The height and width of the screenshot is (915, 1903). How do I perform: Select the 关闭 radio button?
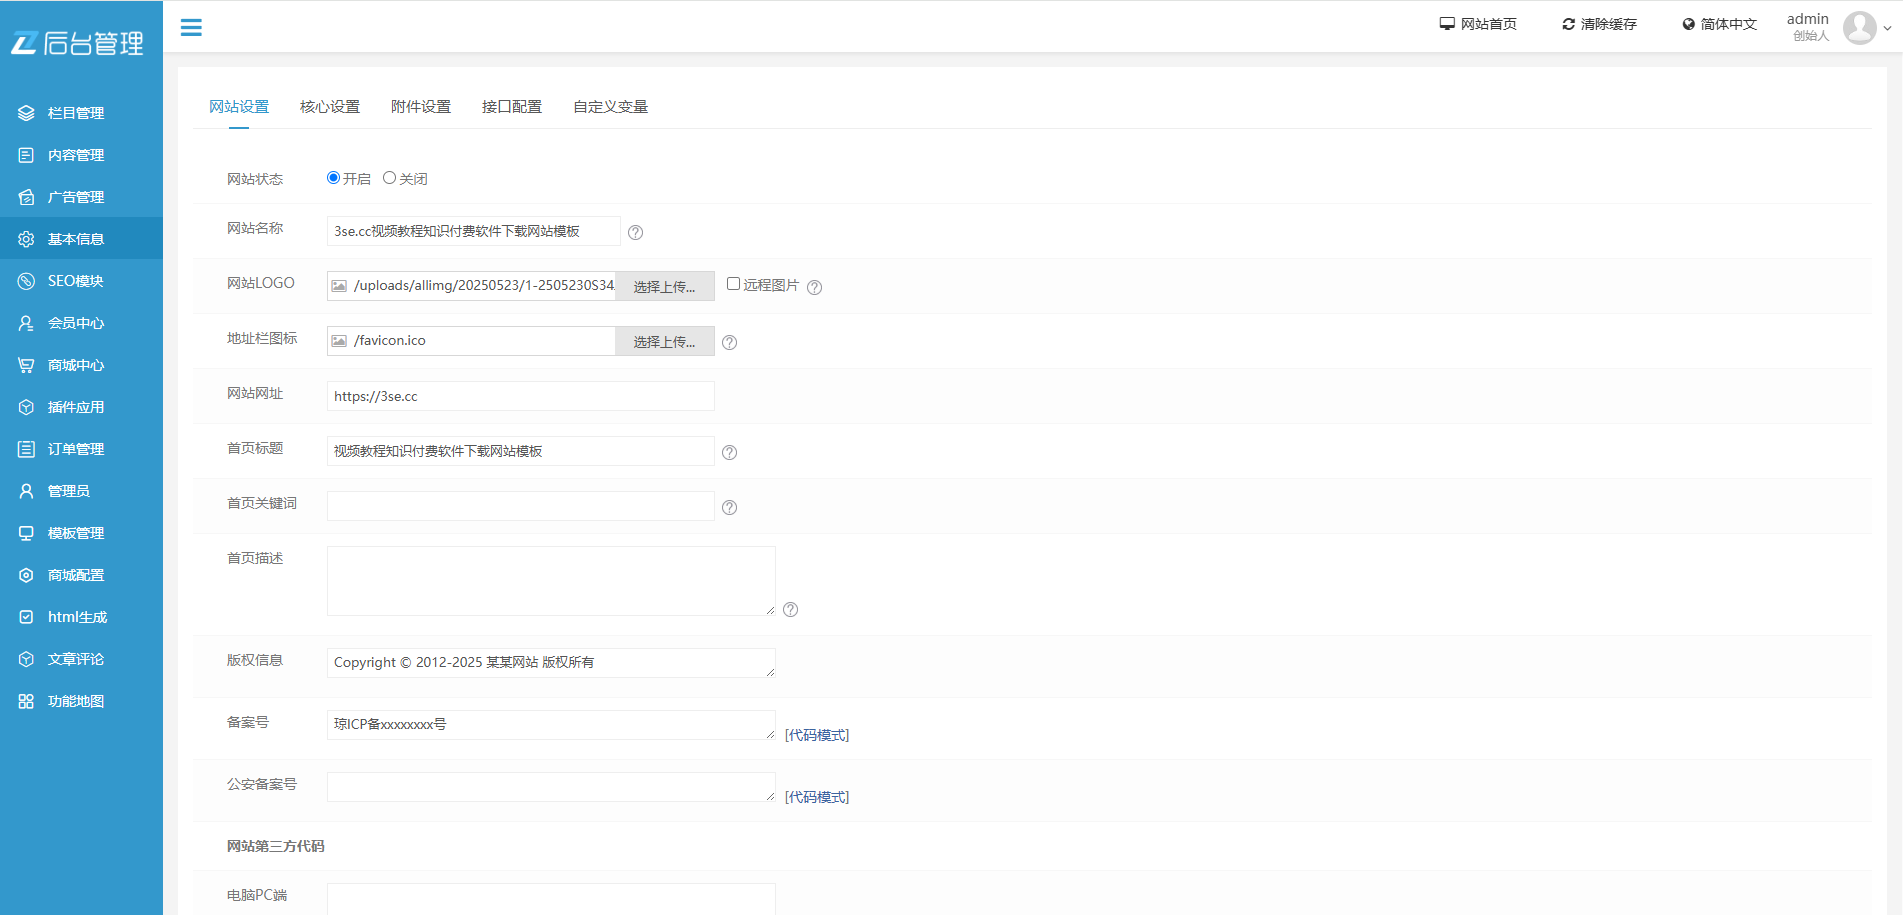(389, 178)
